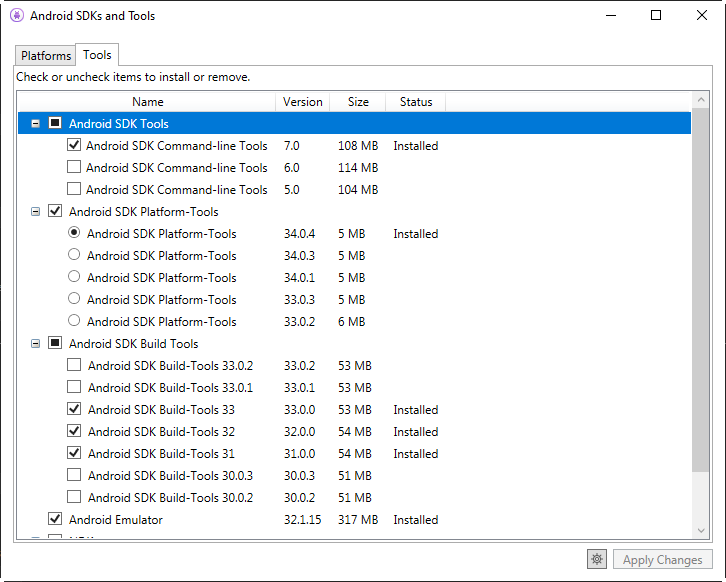Image resolution: width=726 pixels, height=582 pixels.
Task: Select the Android SDK Build-Tools 30.0.3 label
Action: click(x=170, y=476)
